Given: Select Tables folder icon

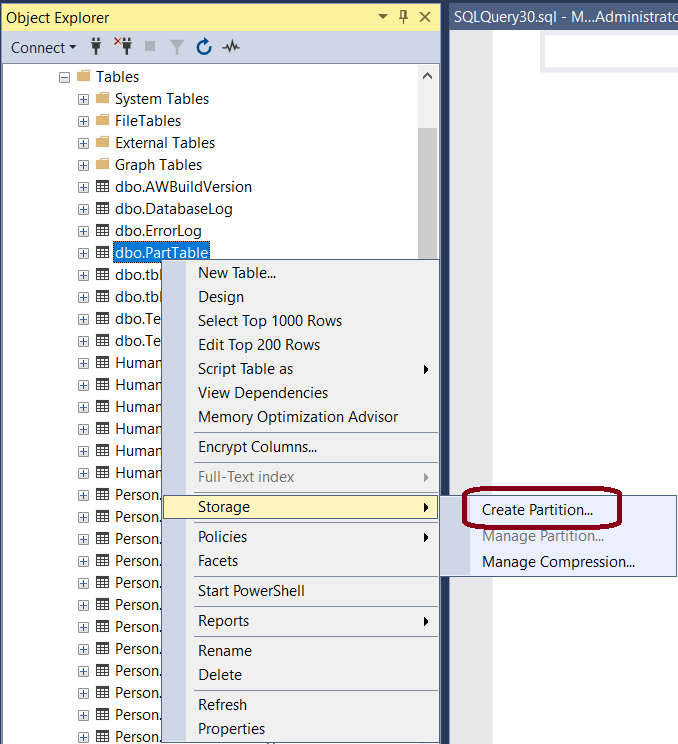Looking at the screenshot, I should click(x=84, y=75).
